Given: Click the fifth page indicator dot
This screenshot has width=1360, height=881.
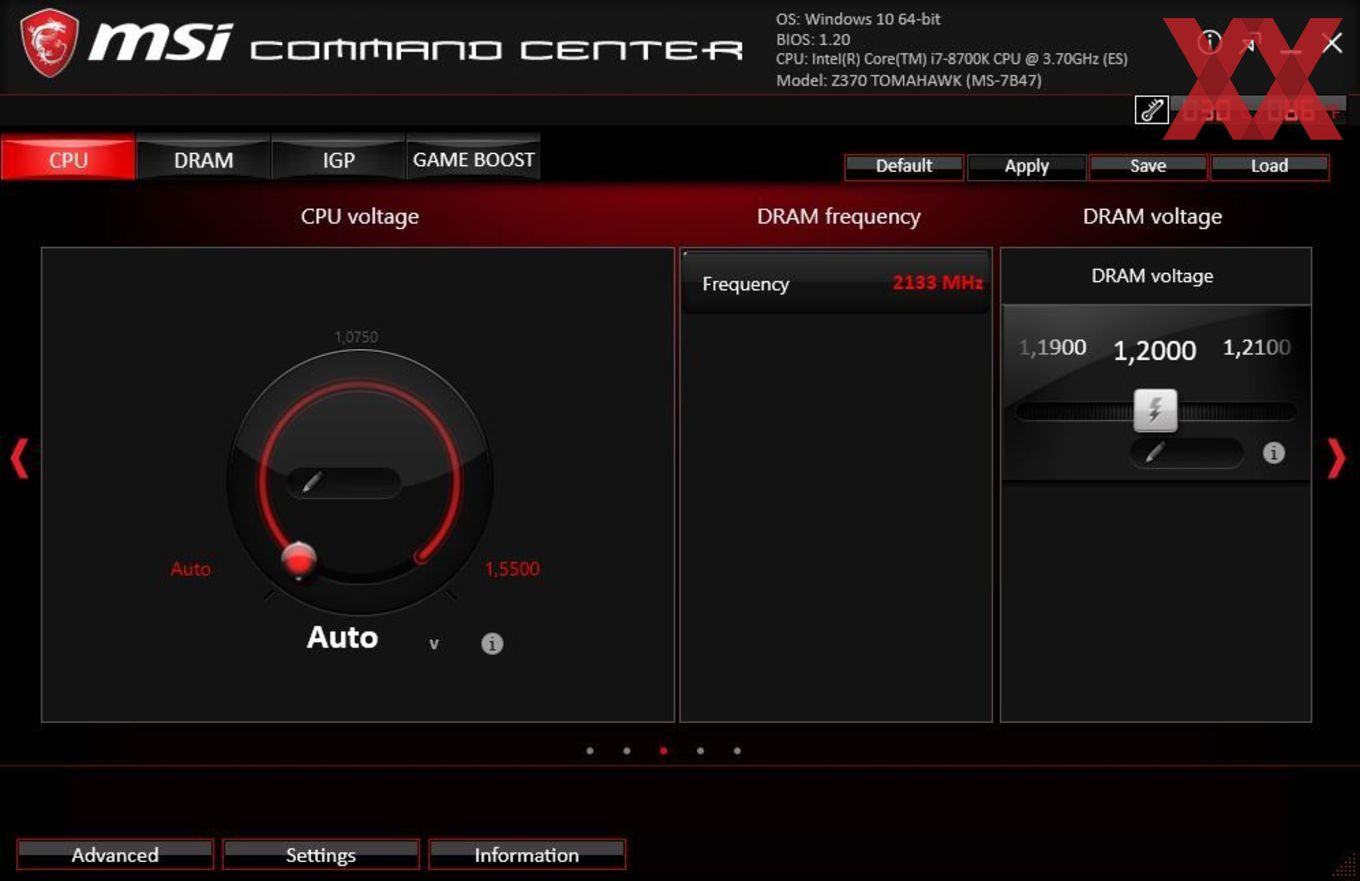Looking at the screenshot, I should 737,751.
